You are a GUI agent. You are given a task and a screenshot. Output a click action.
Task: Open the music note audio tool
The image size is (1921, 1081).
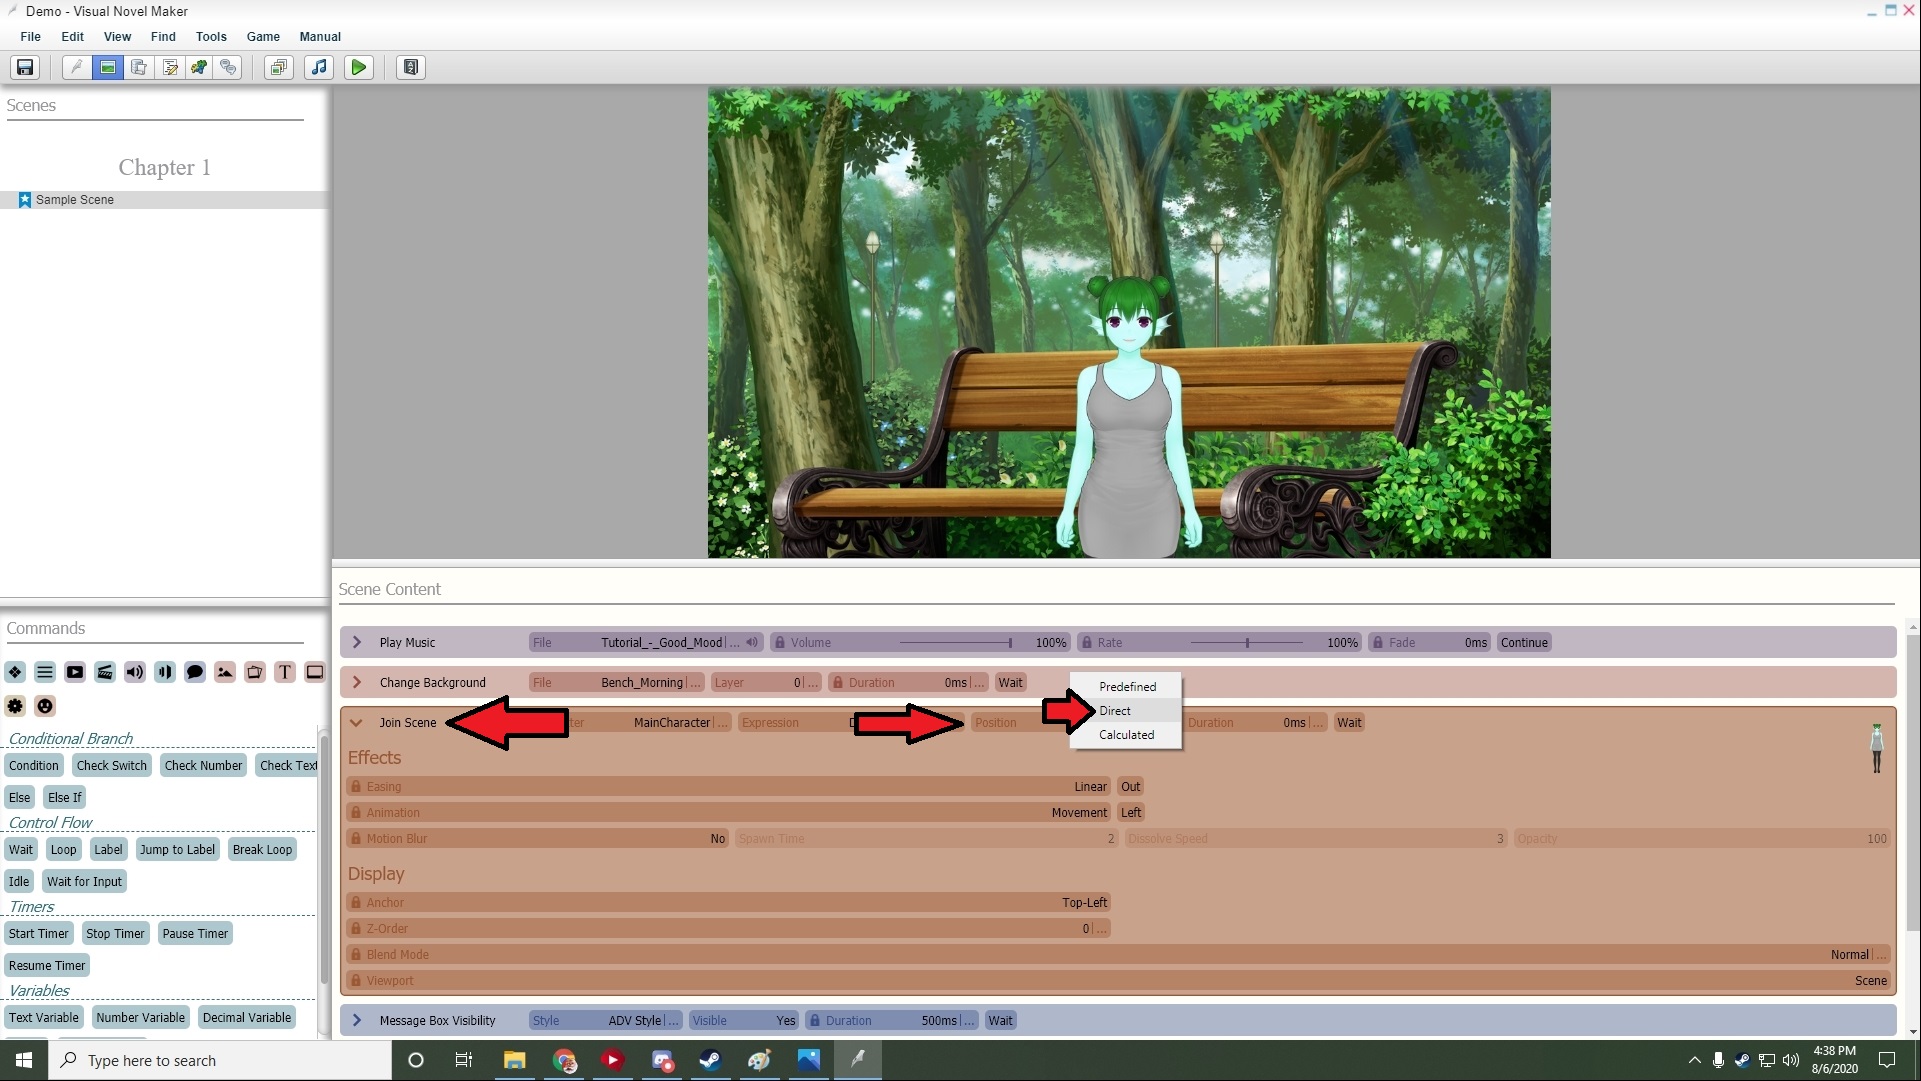pos(319,67)
